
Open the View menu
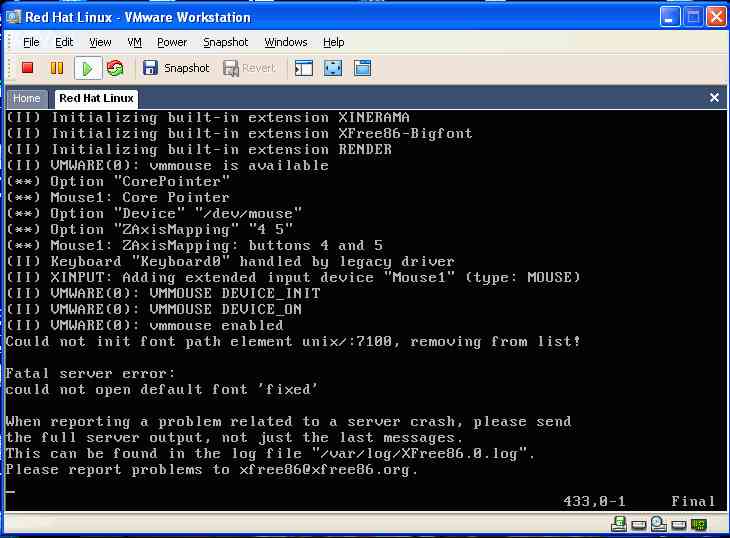[x=100, y=42]
